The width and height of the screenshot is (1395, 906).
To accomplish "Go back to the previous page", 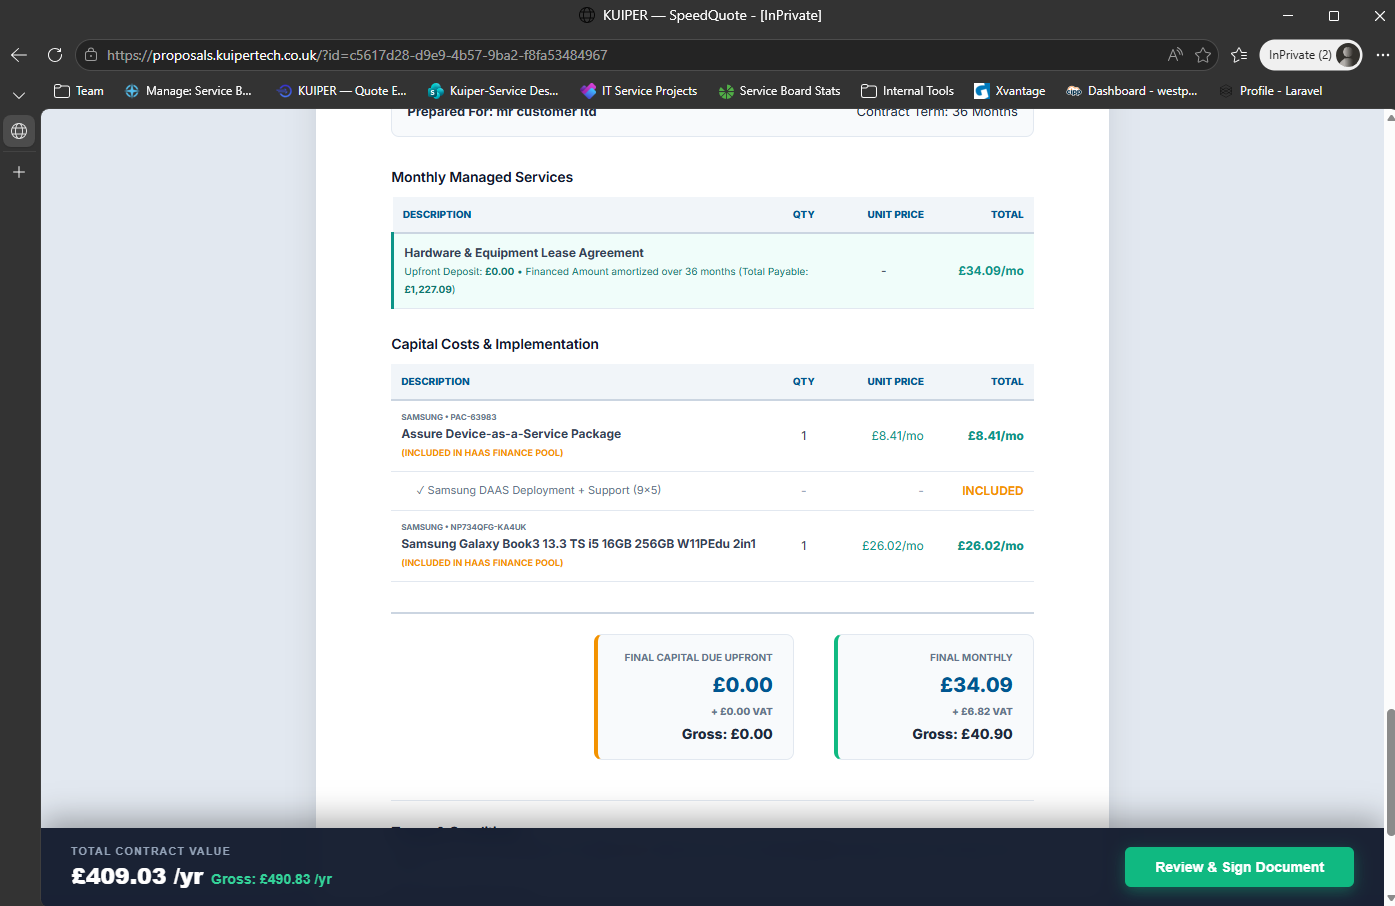I will coord(19,55).
